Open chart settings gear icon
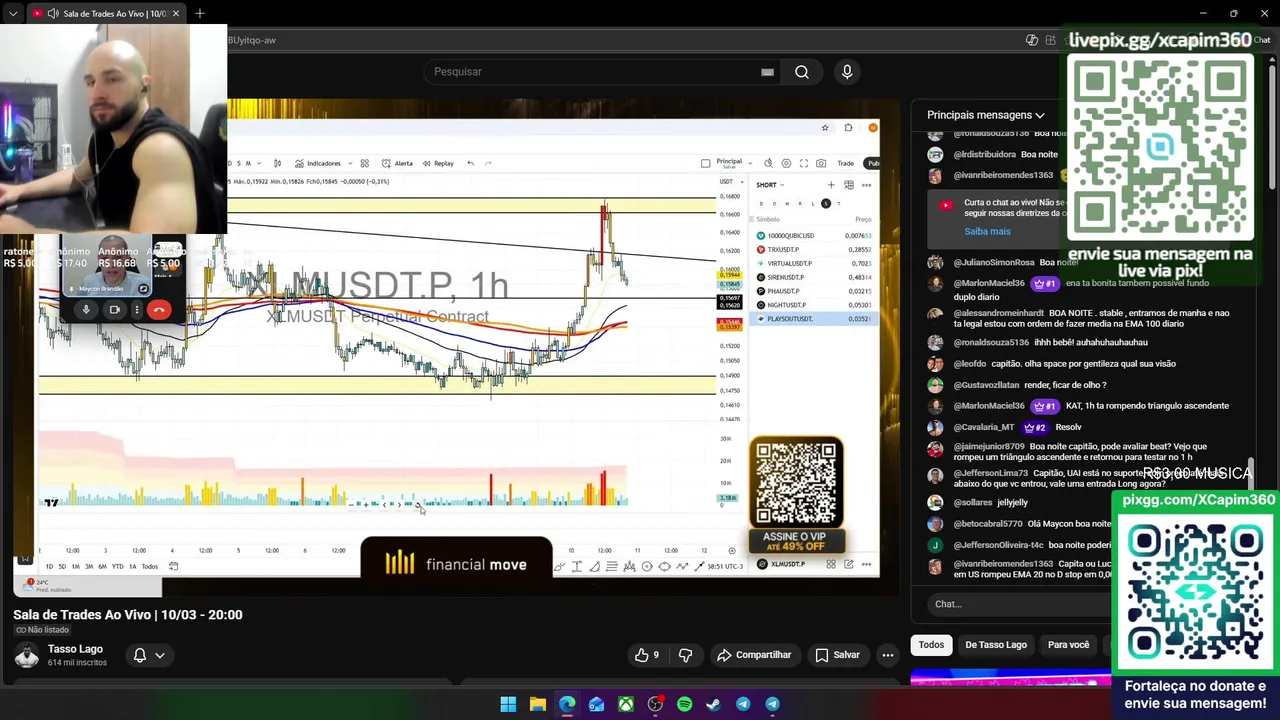Viewport: 1280px width, 720px height. click(786, 163)
